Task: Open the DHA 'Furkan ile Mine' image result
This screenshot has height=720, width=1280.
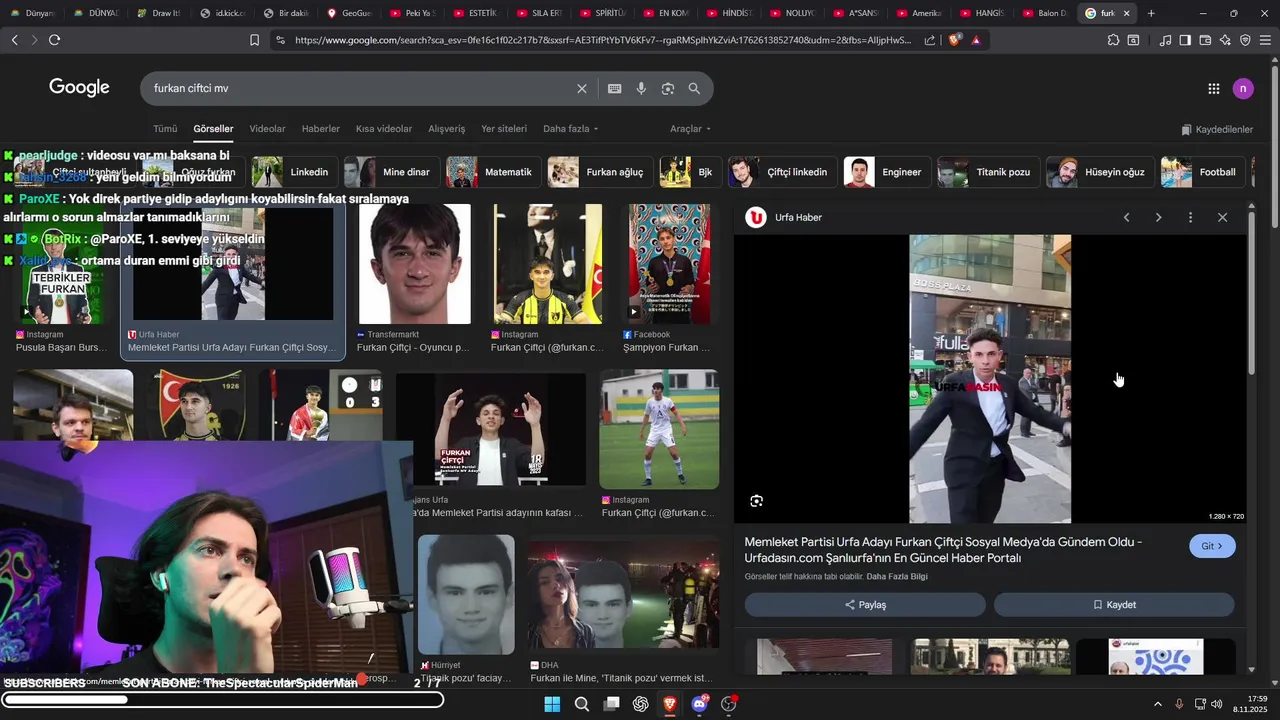Action: (624, 595)
